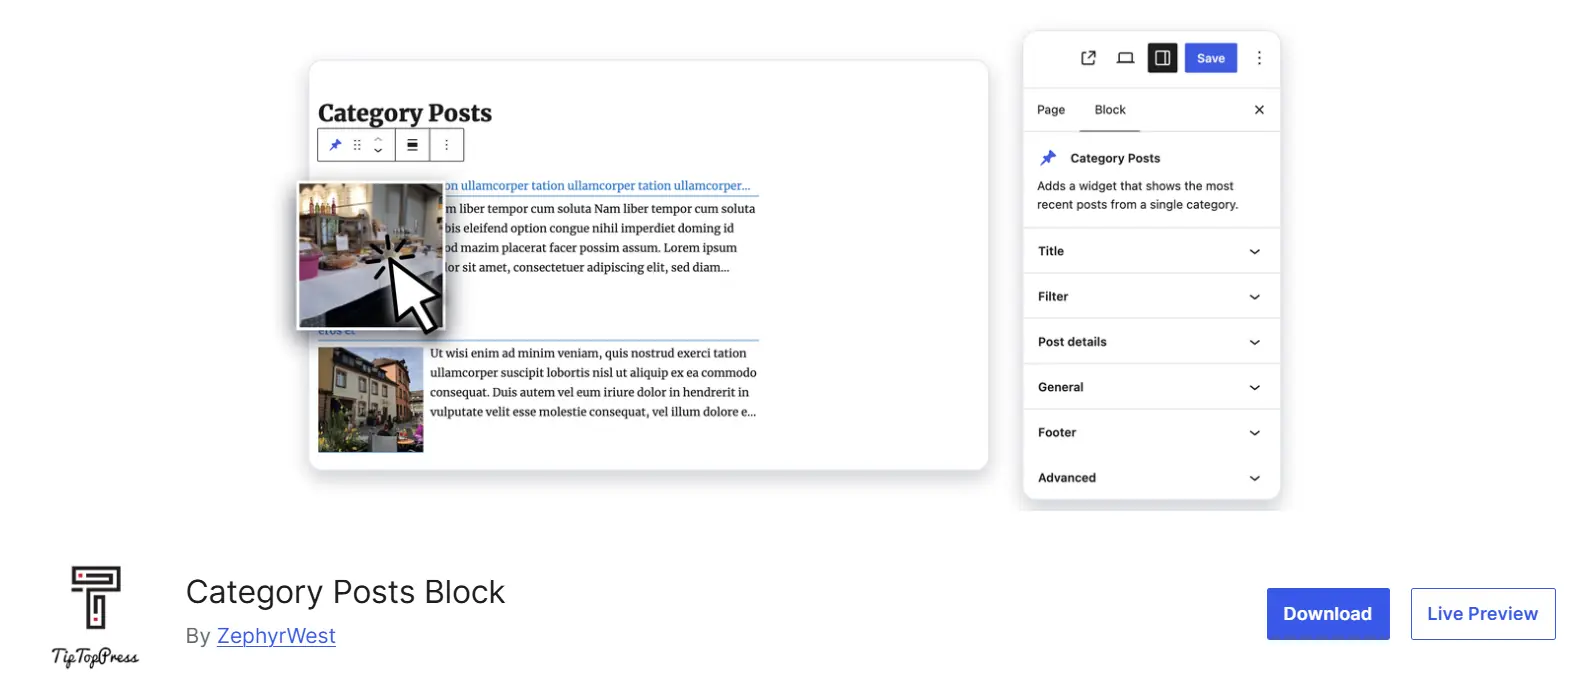Click the 'Ut wisi enim ad minim' excerpt
Image resolution: width=1578 pixels, height=675 pixels.
pos(593,382)
